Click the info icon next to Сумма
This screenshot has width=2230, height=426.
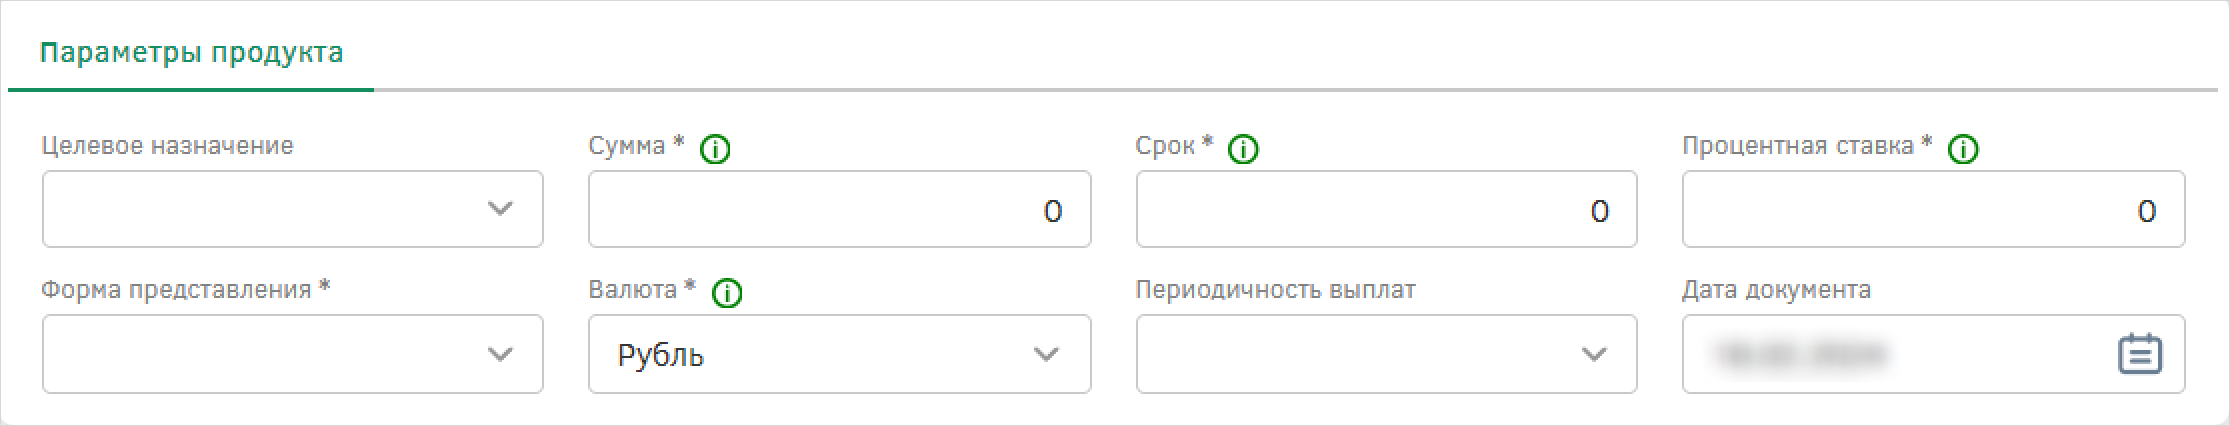[x=715, y=150]
